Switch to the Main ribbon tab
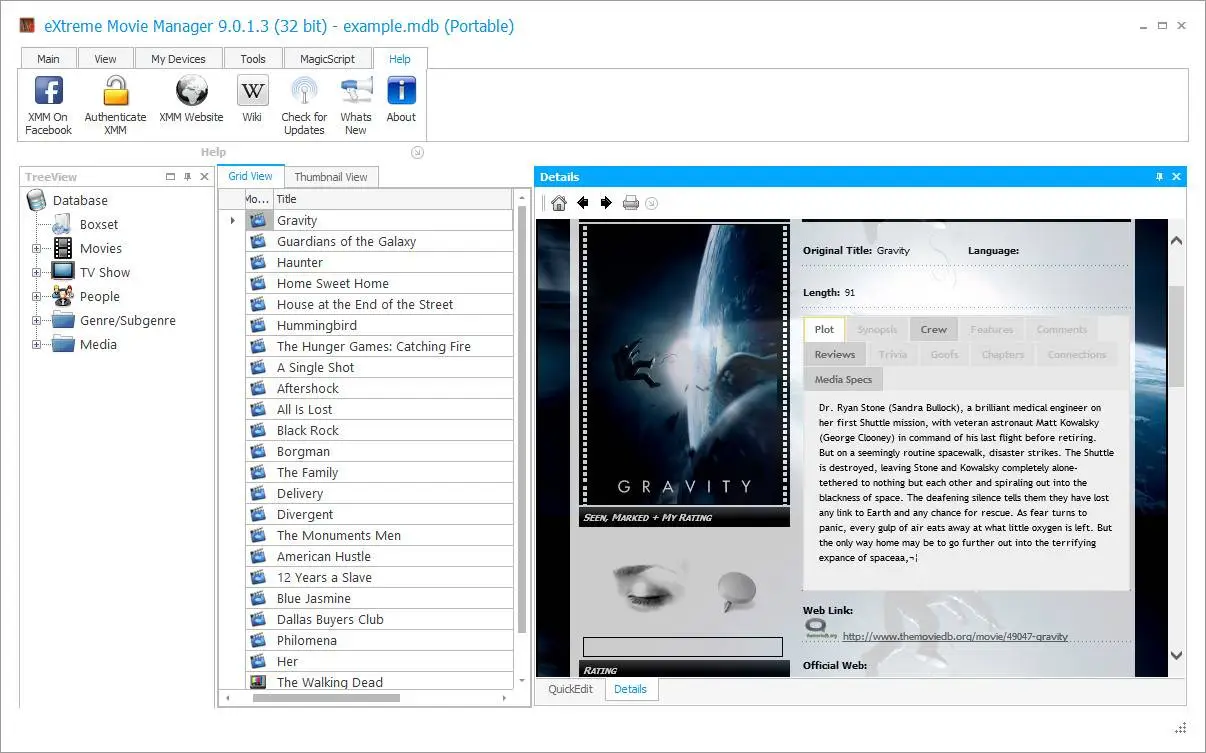Image resolution: width=1206 pixels, height=753 pixels. 48,59
